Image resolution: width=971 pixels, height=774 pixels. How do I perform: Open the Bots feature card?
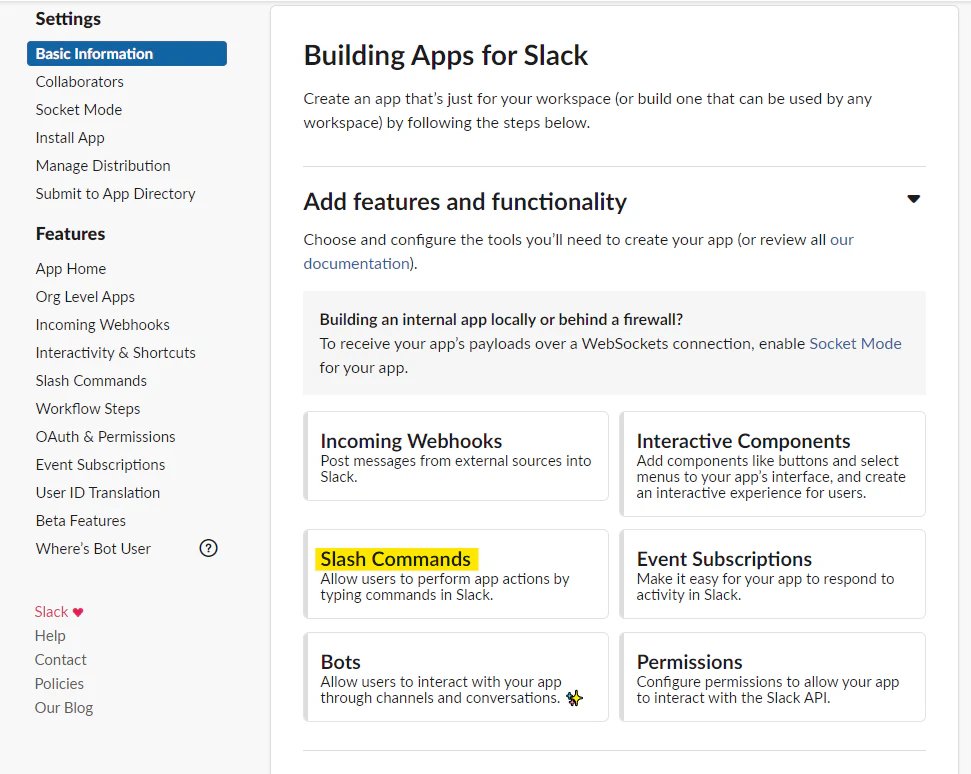pos(456,677)
